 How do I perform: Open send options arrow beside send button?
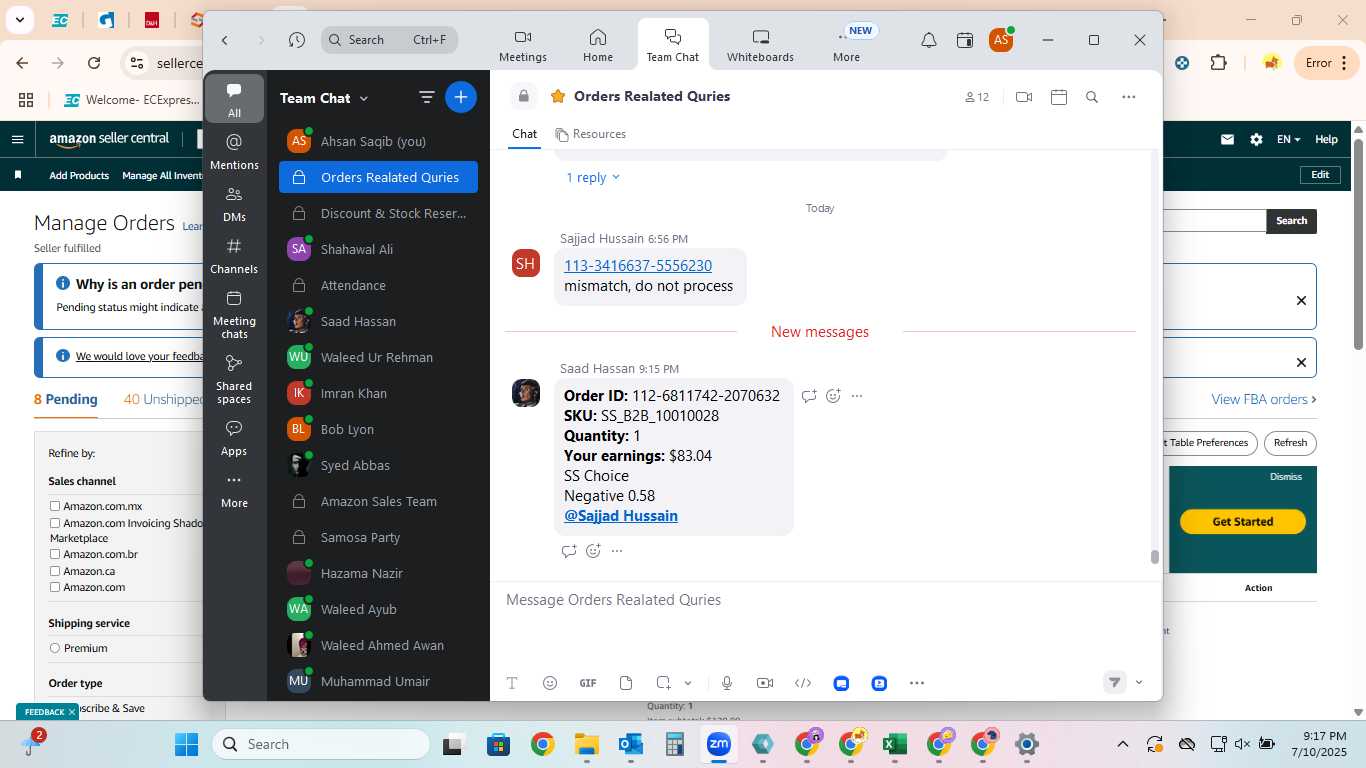click(x=1139, y=683)
